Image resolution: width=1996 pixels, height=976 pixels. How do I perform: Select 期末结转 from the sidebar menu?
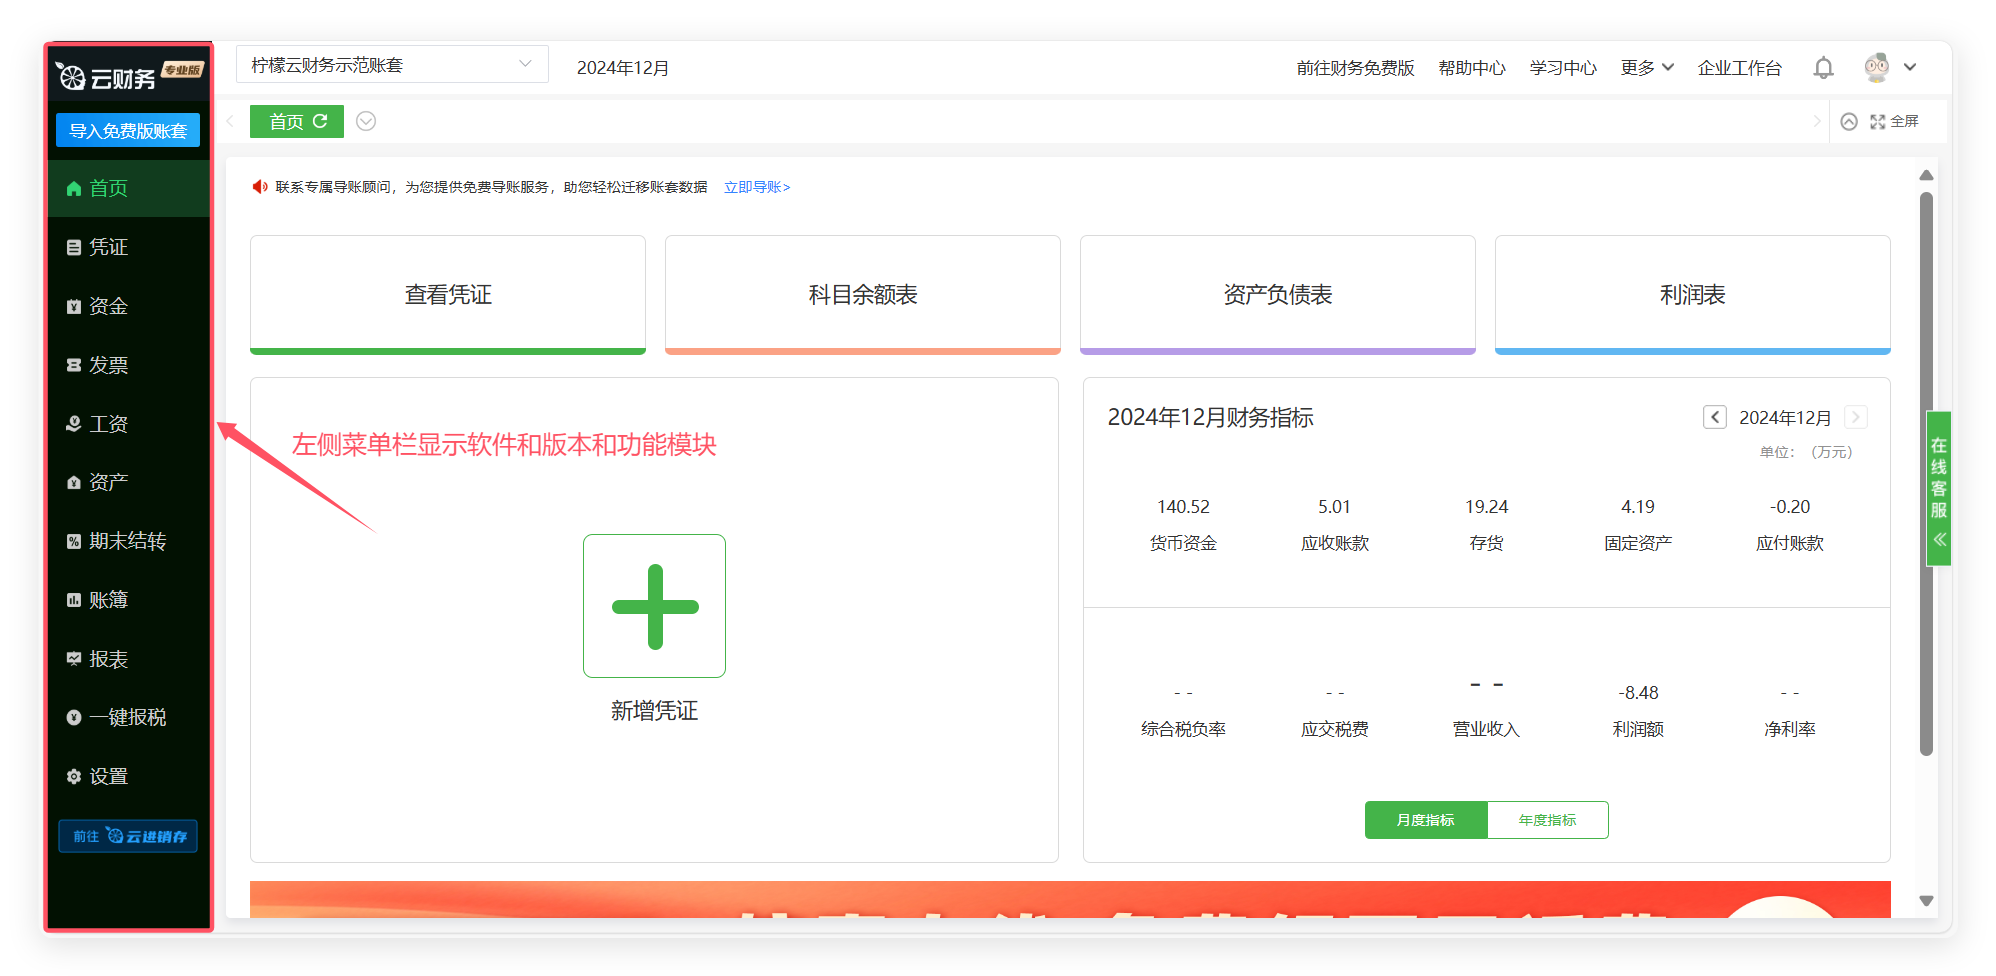click(127, 541)
